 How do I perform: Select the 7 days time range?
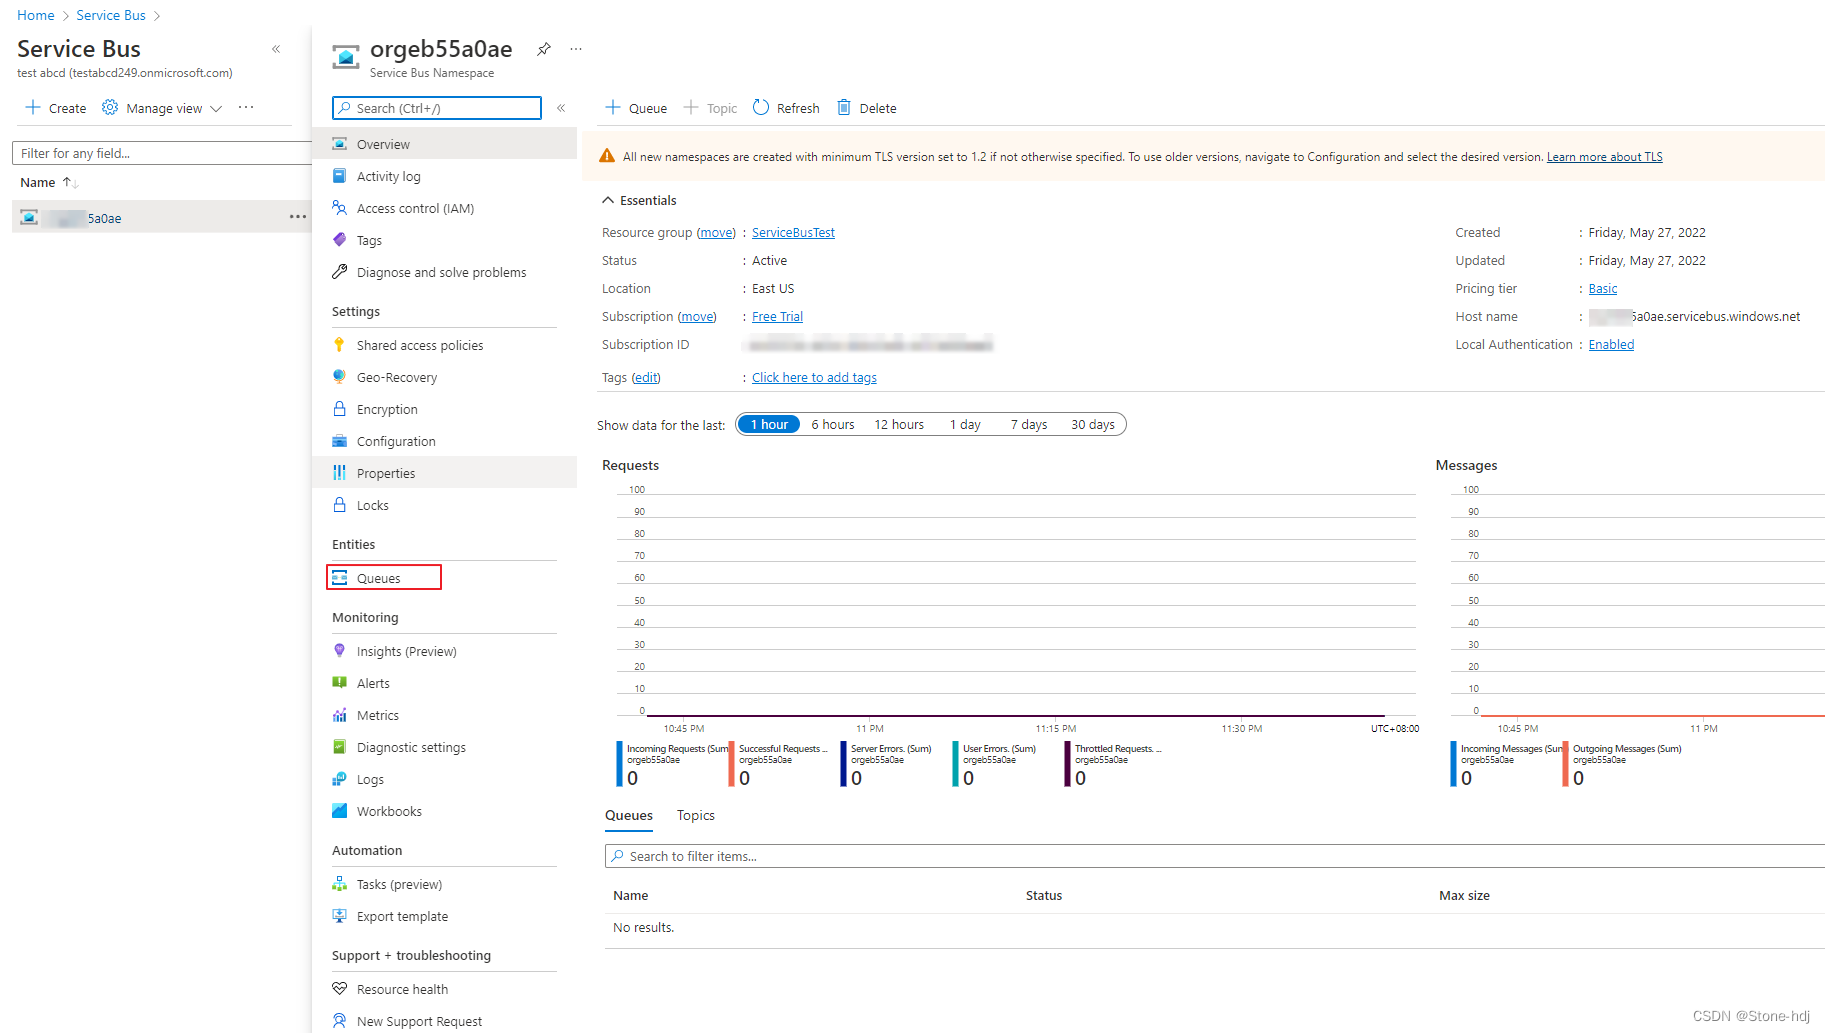pos(1029,424)
